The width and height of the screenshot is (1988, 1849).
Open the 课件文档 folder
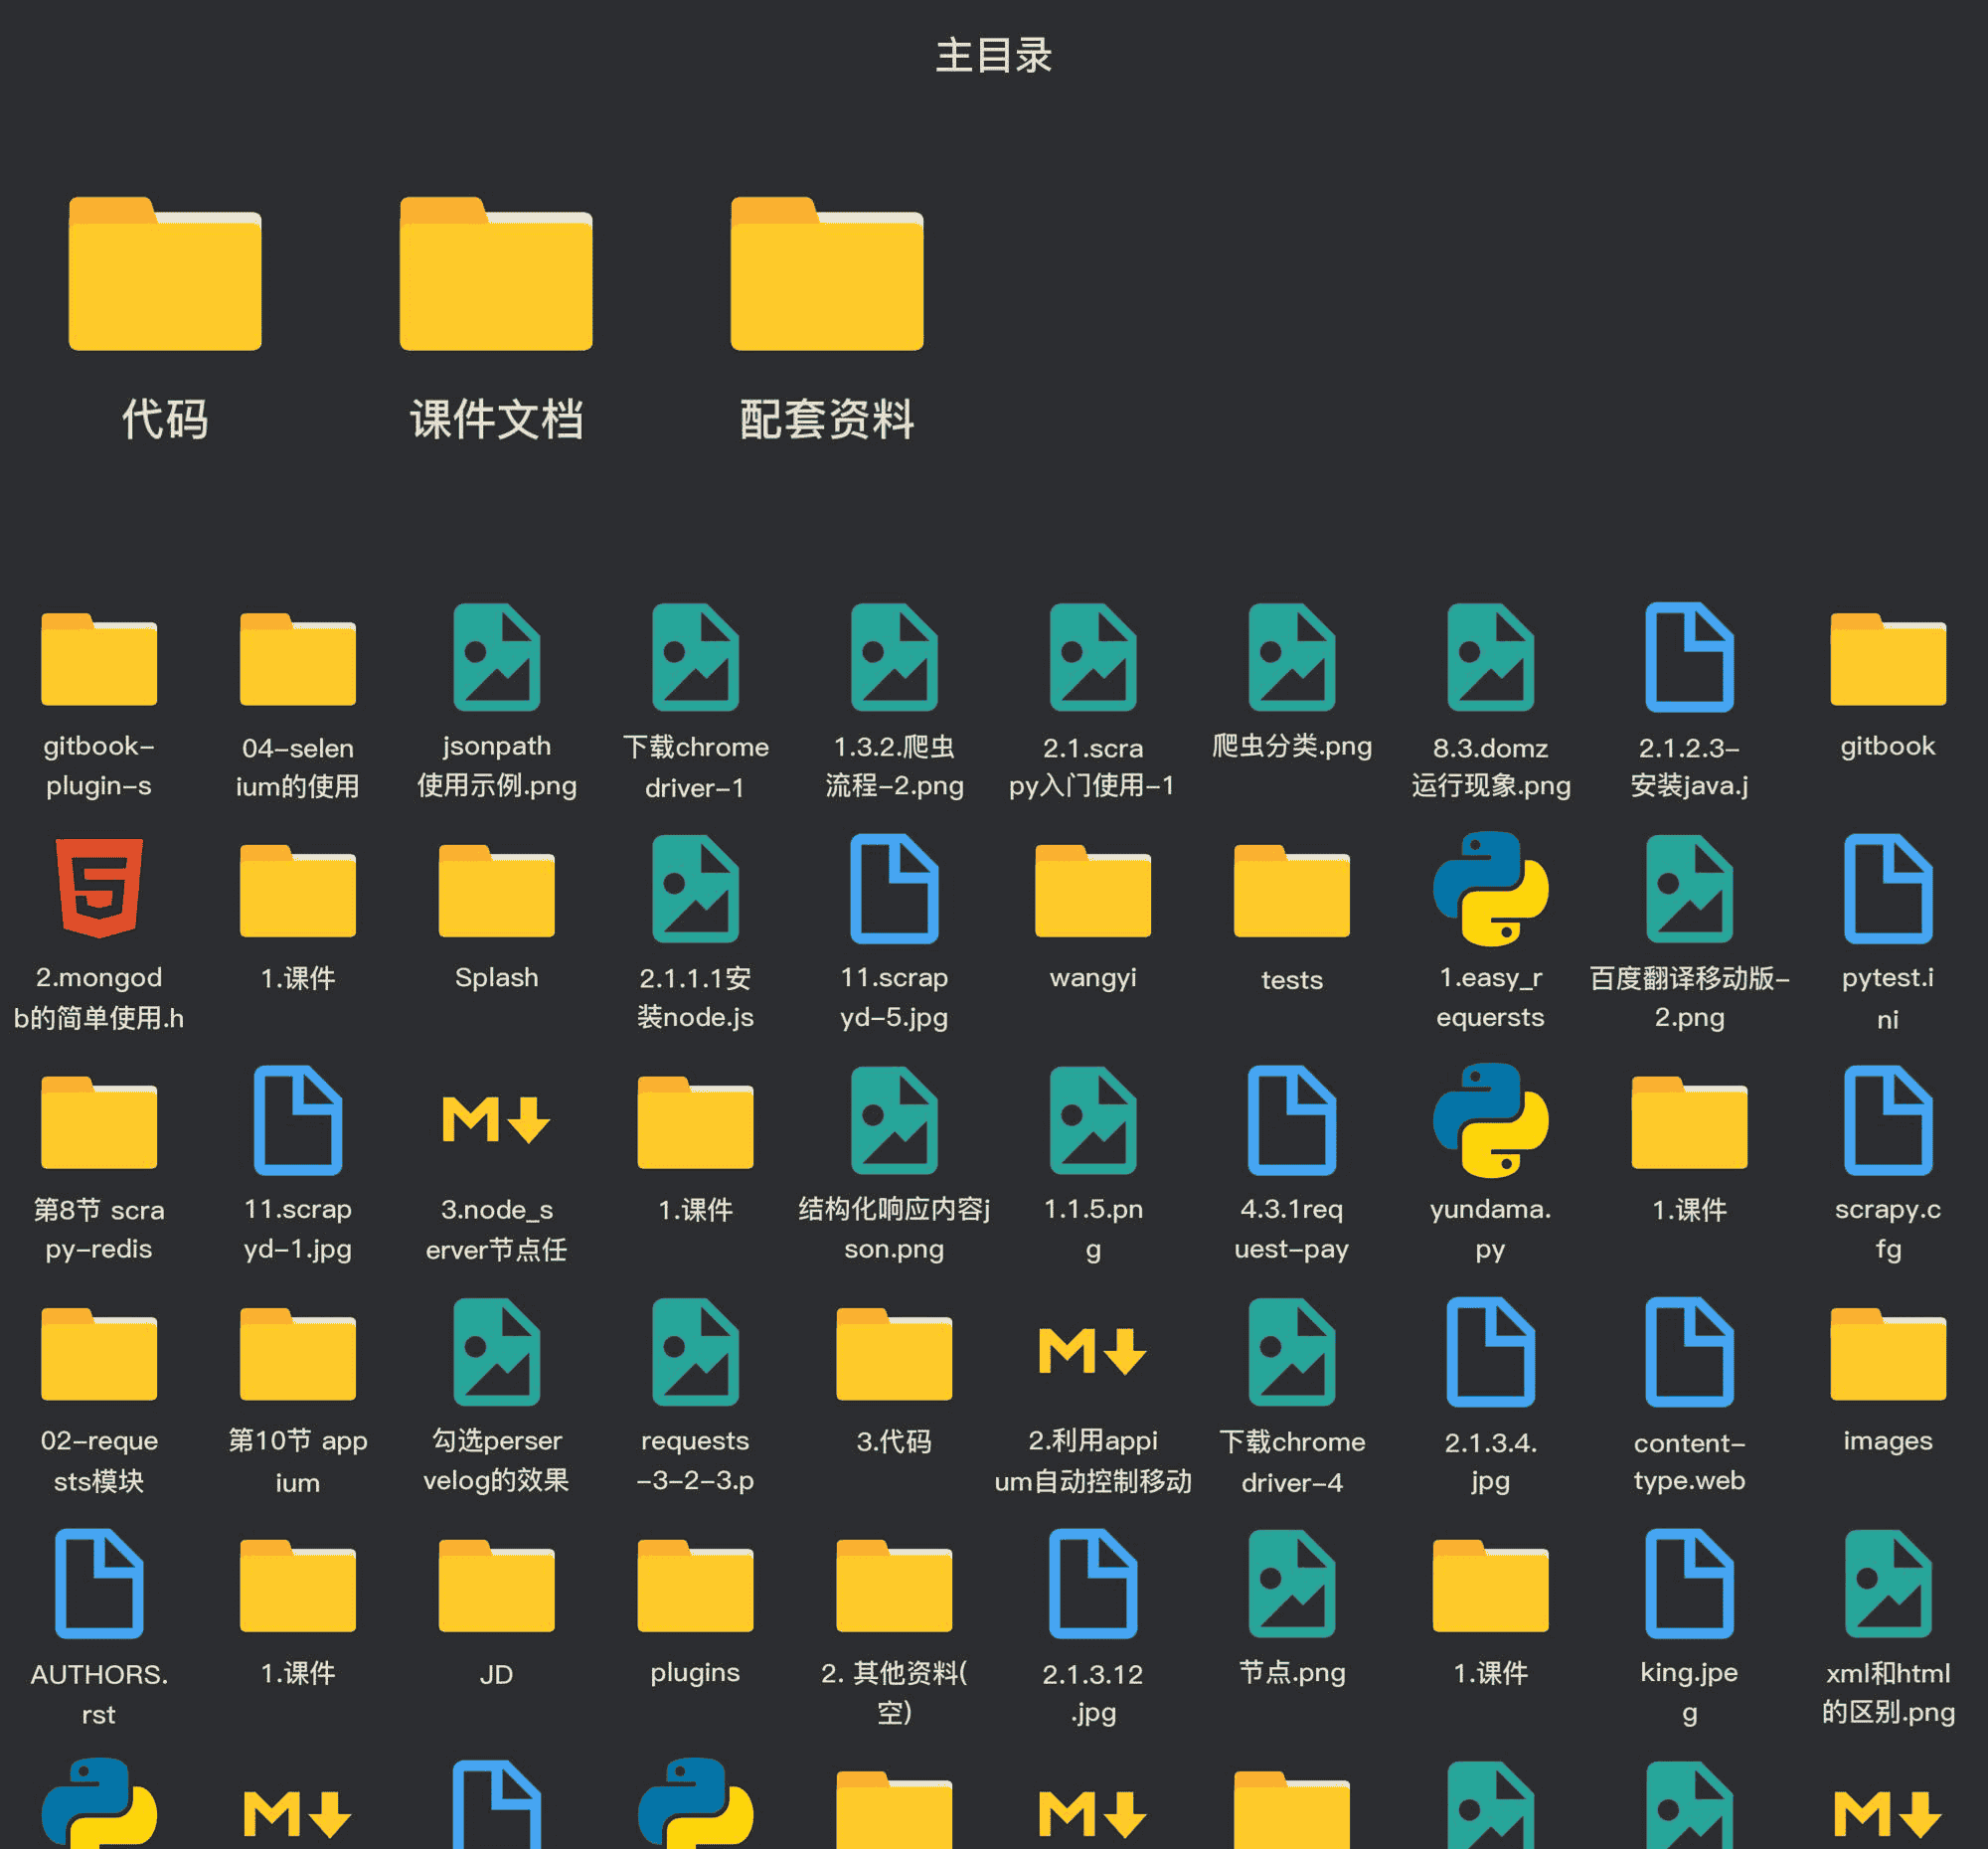(496, 275)
